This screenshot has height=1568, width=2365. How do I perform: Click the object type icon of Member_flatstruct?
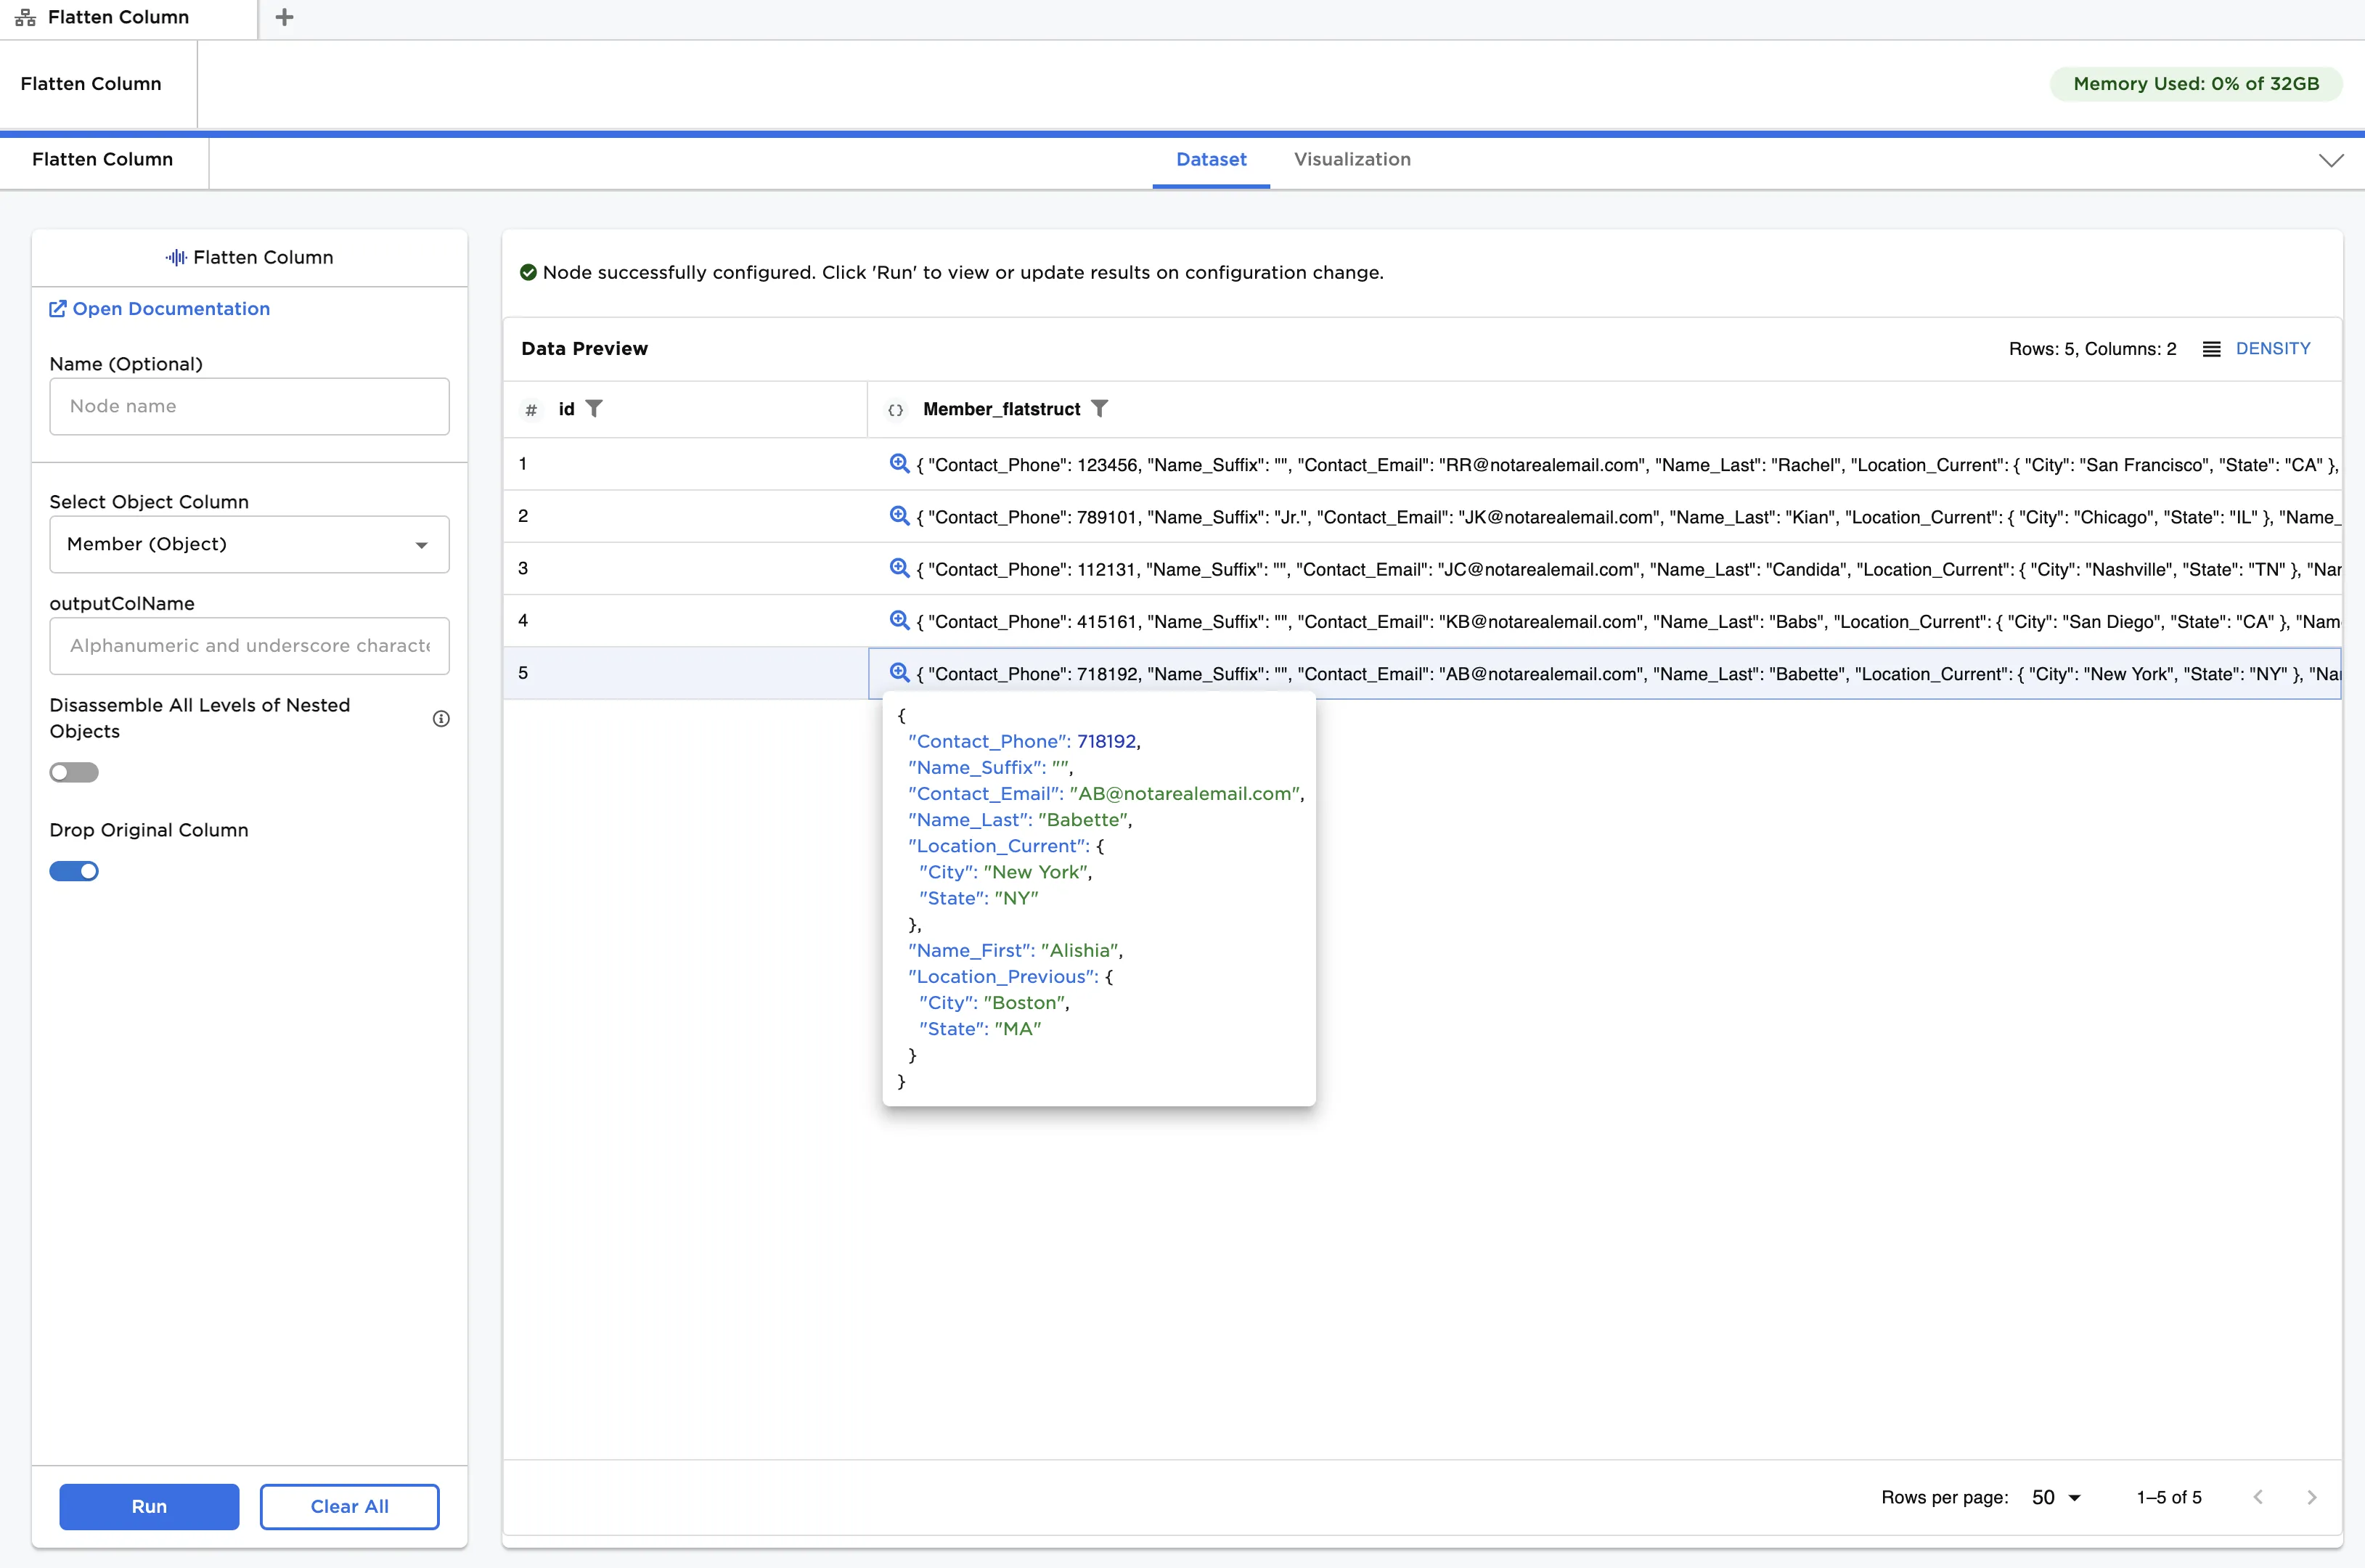pyautogui.click(x=895, y=410)
